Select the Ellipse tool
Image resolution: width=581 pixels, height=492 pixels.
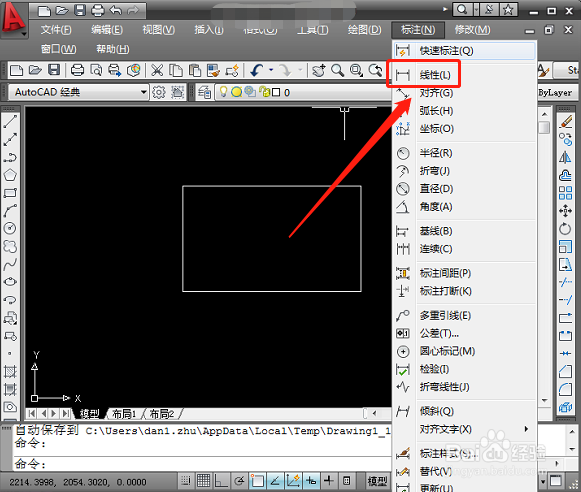click(x=10, y=282)
